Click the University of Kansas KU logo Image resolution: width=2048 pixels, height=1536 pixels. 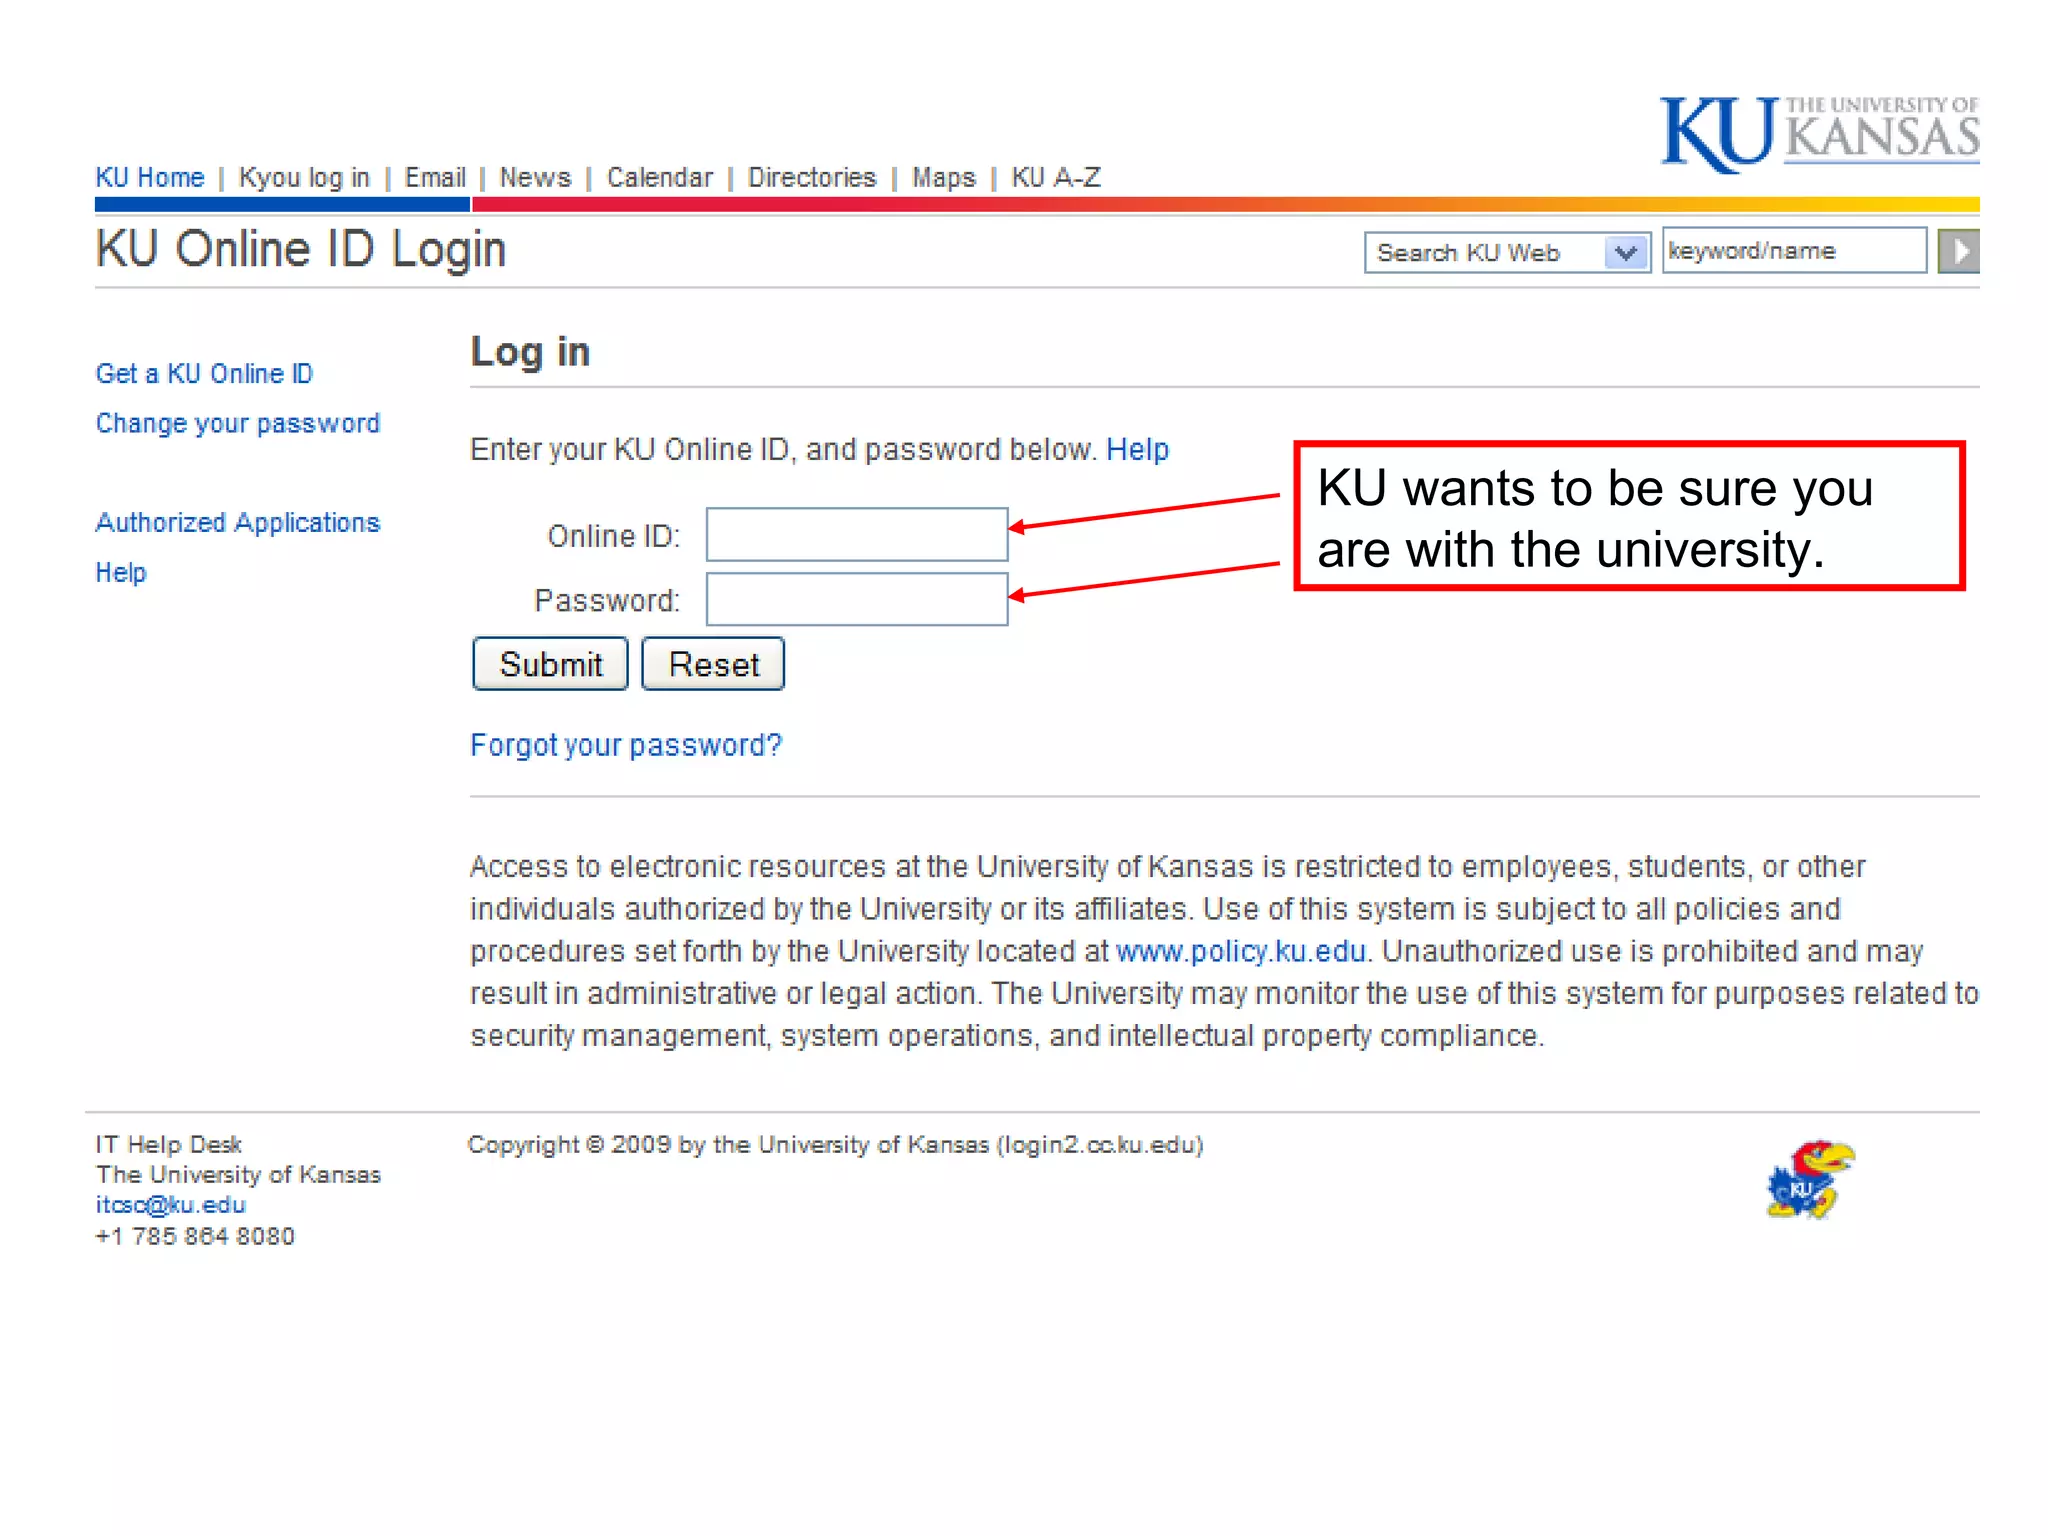[x=1819, y=134]
